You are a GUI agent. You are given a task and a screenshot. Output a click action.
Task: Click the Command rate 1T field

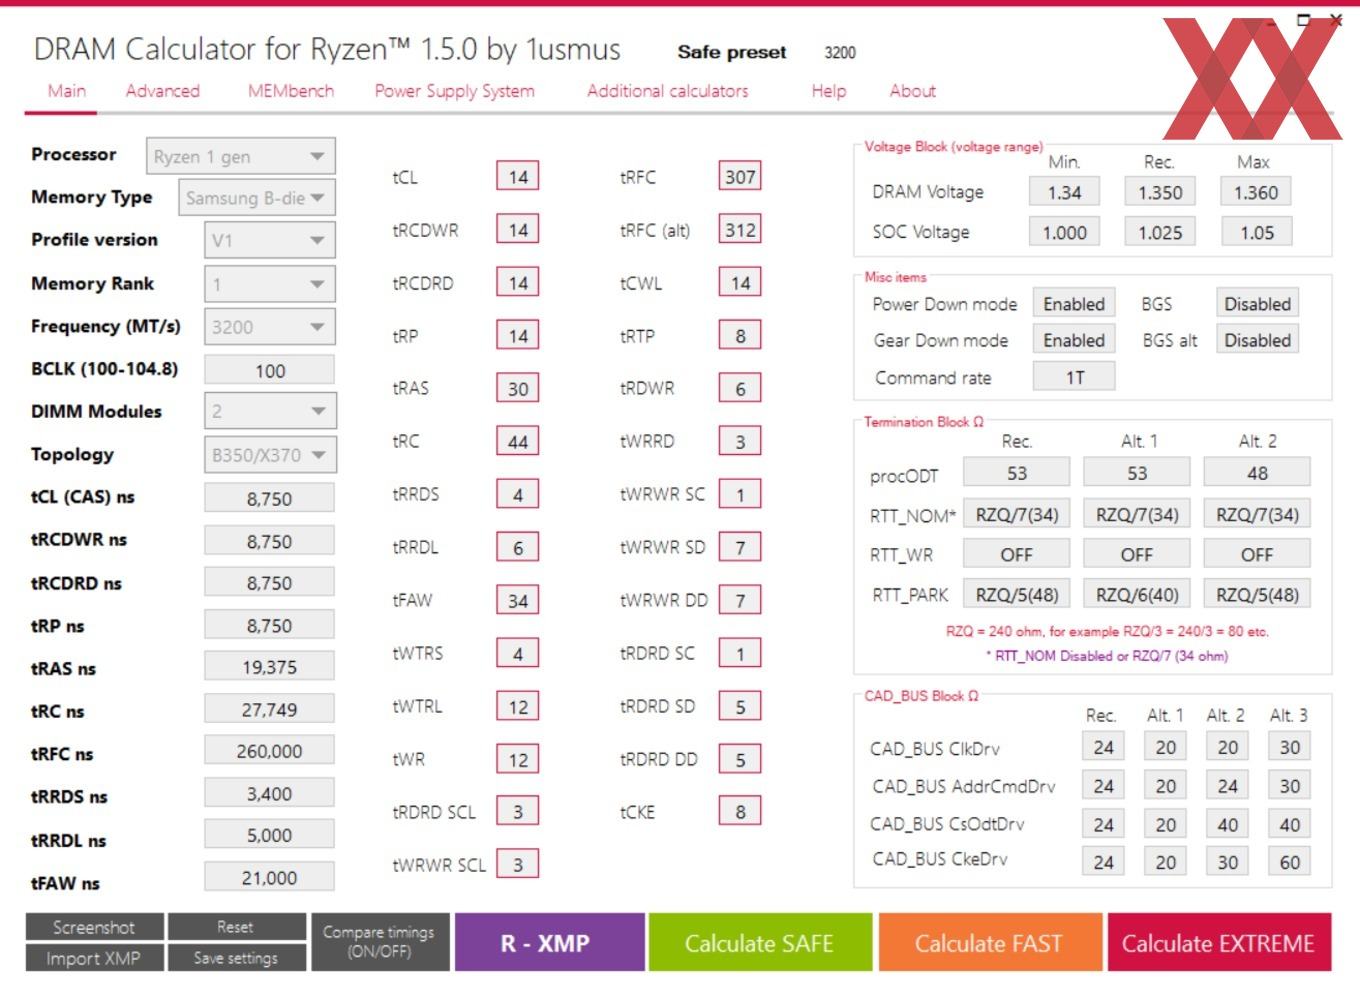[x=1074, y=377]
